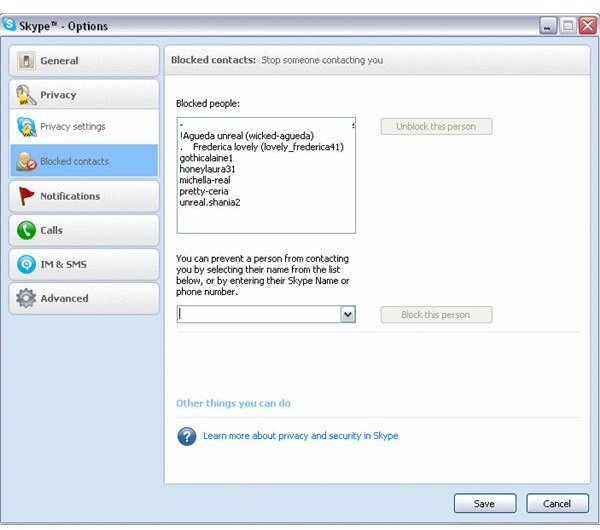Screen dimensions: 600x530
Task: Click the Blocked contacts icon
Action: pos(26,161)
